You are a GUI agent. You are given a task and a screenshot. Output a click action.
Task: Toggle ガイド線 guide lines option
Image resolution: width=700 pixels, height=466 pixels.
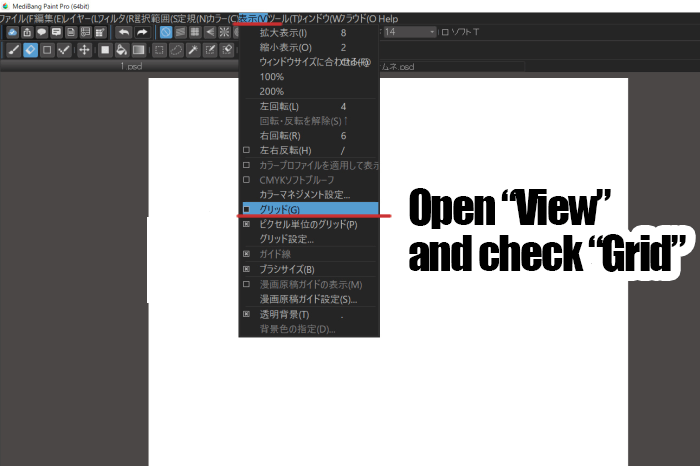309,254
